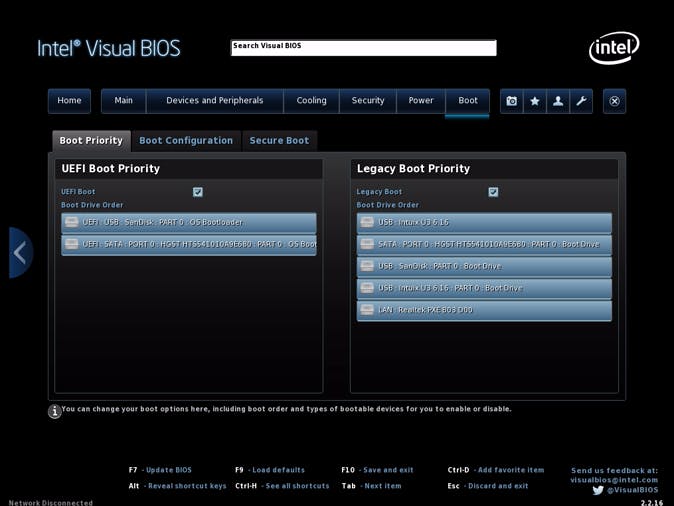The width and height of the screenshot is (674, 506).
Task: Open the wrench advanced settings icon
Action: coord(581,101)
